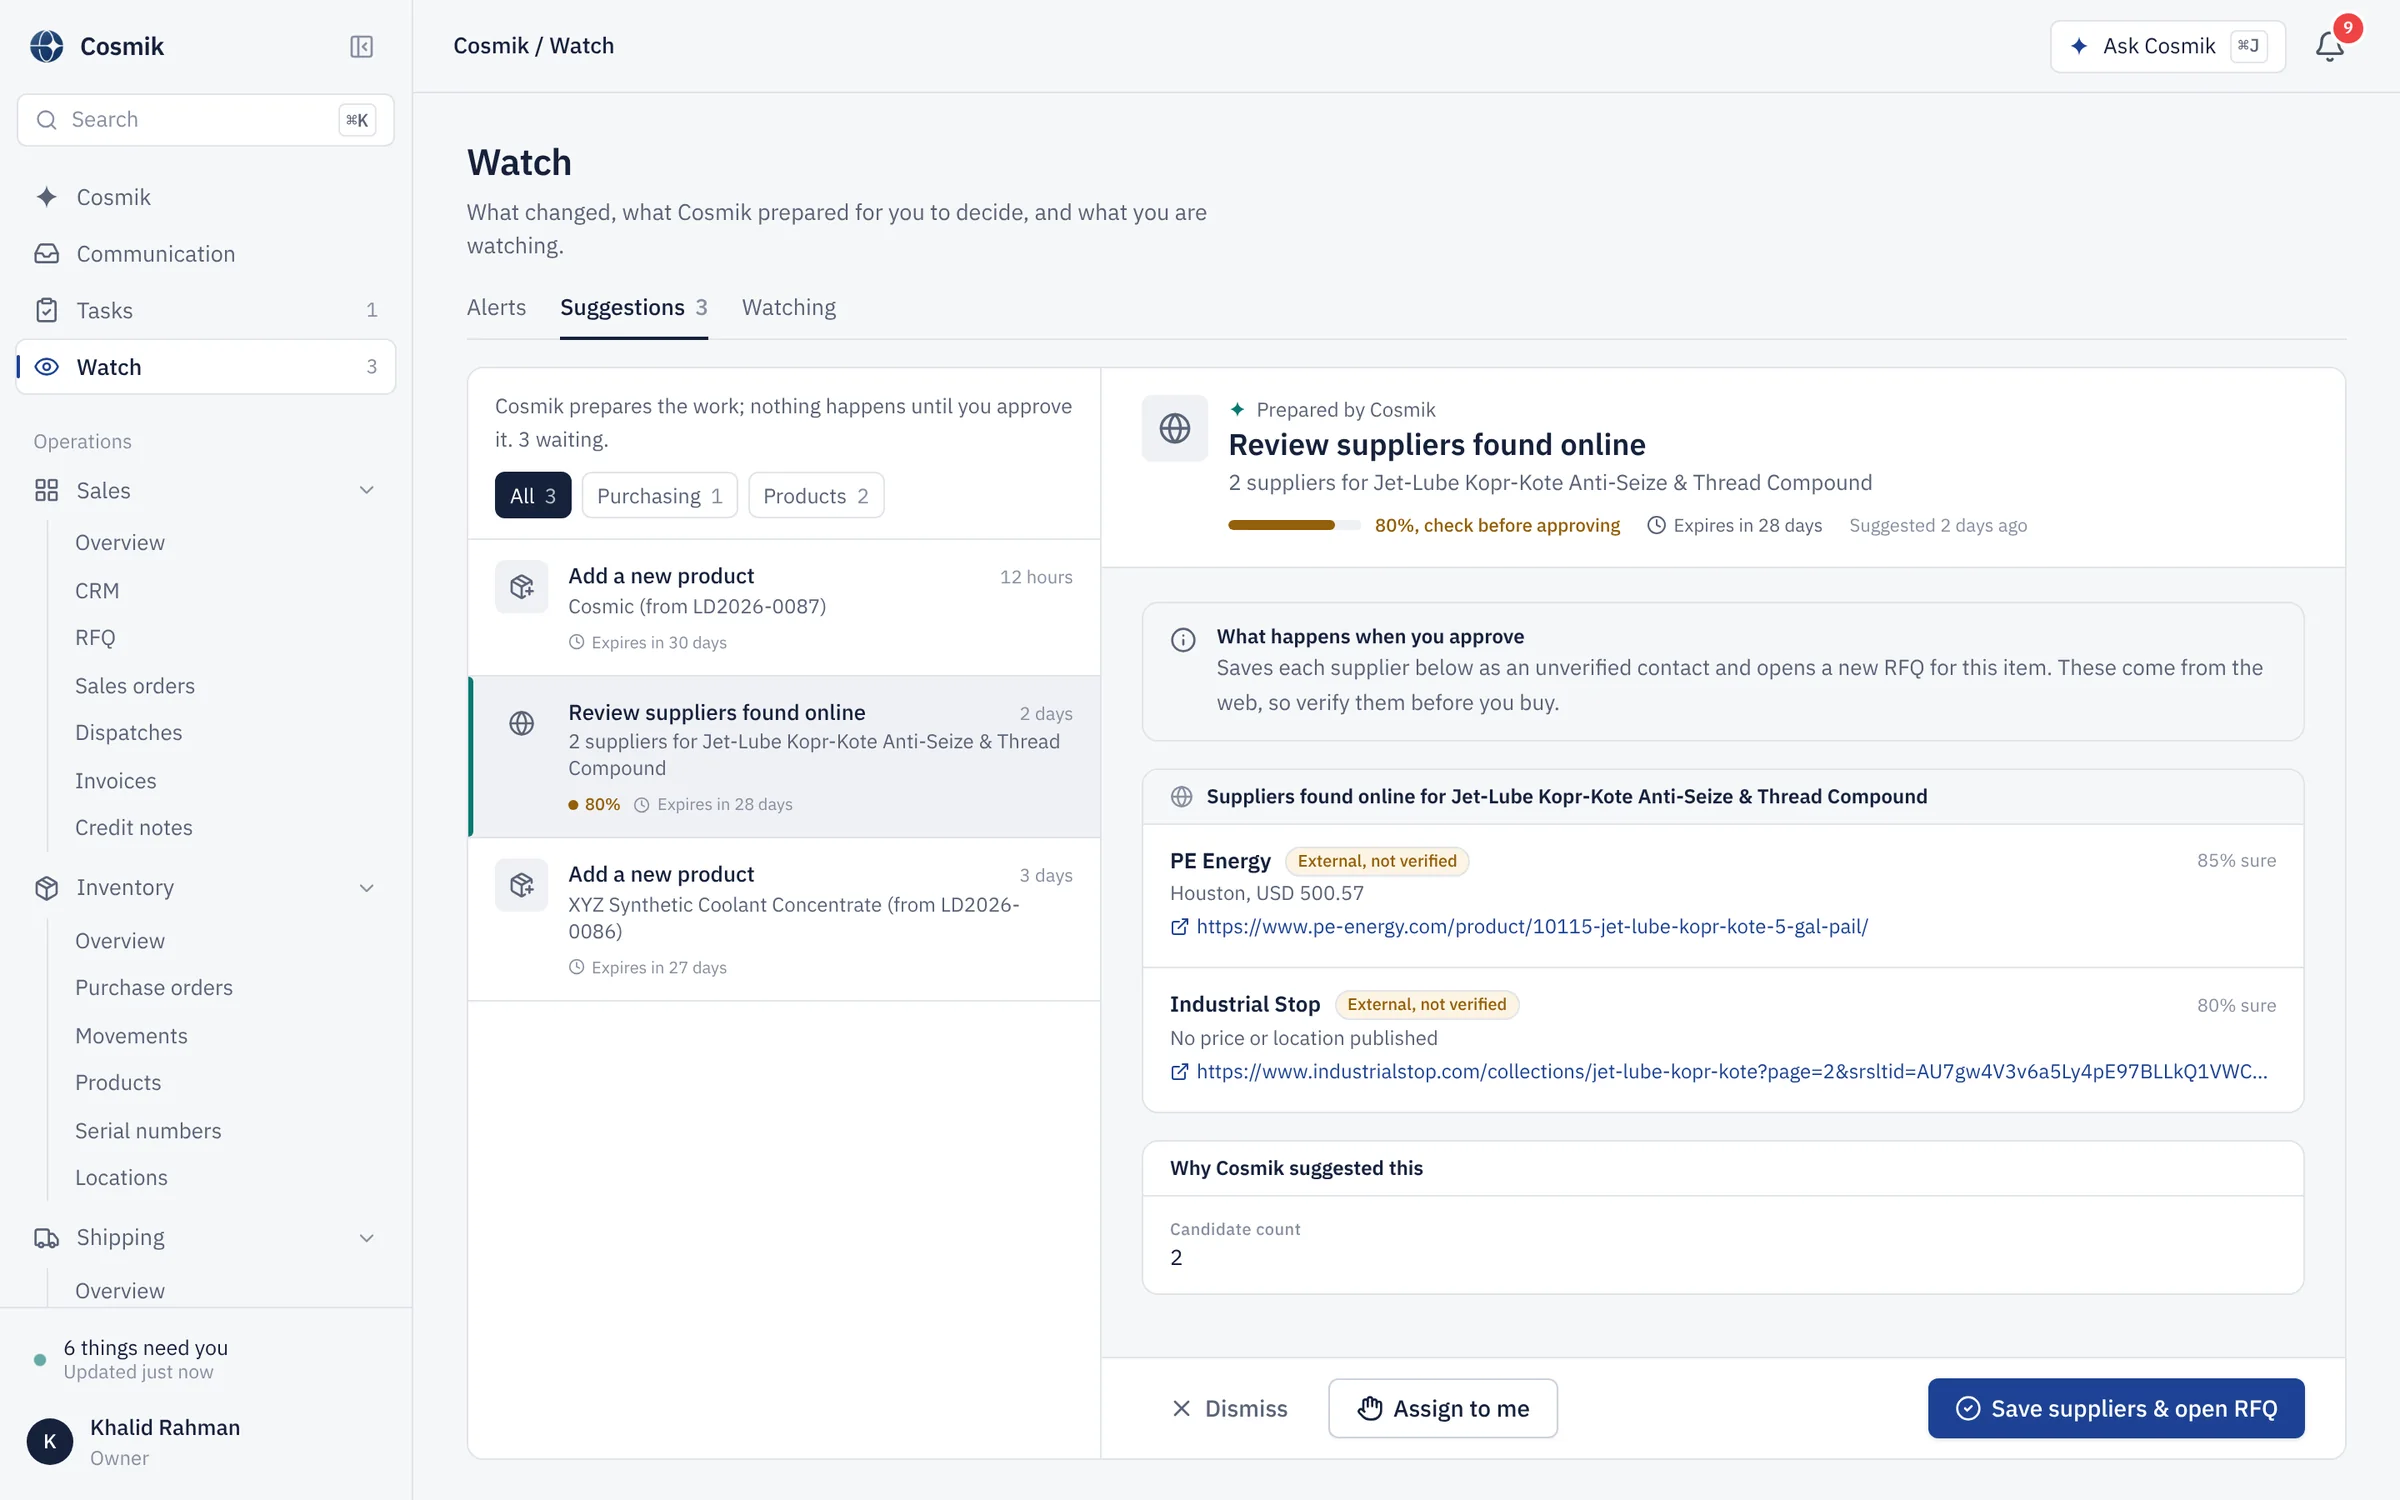Click the Inventory cube icon

point(46,888)
